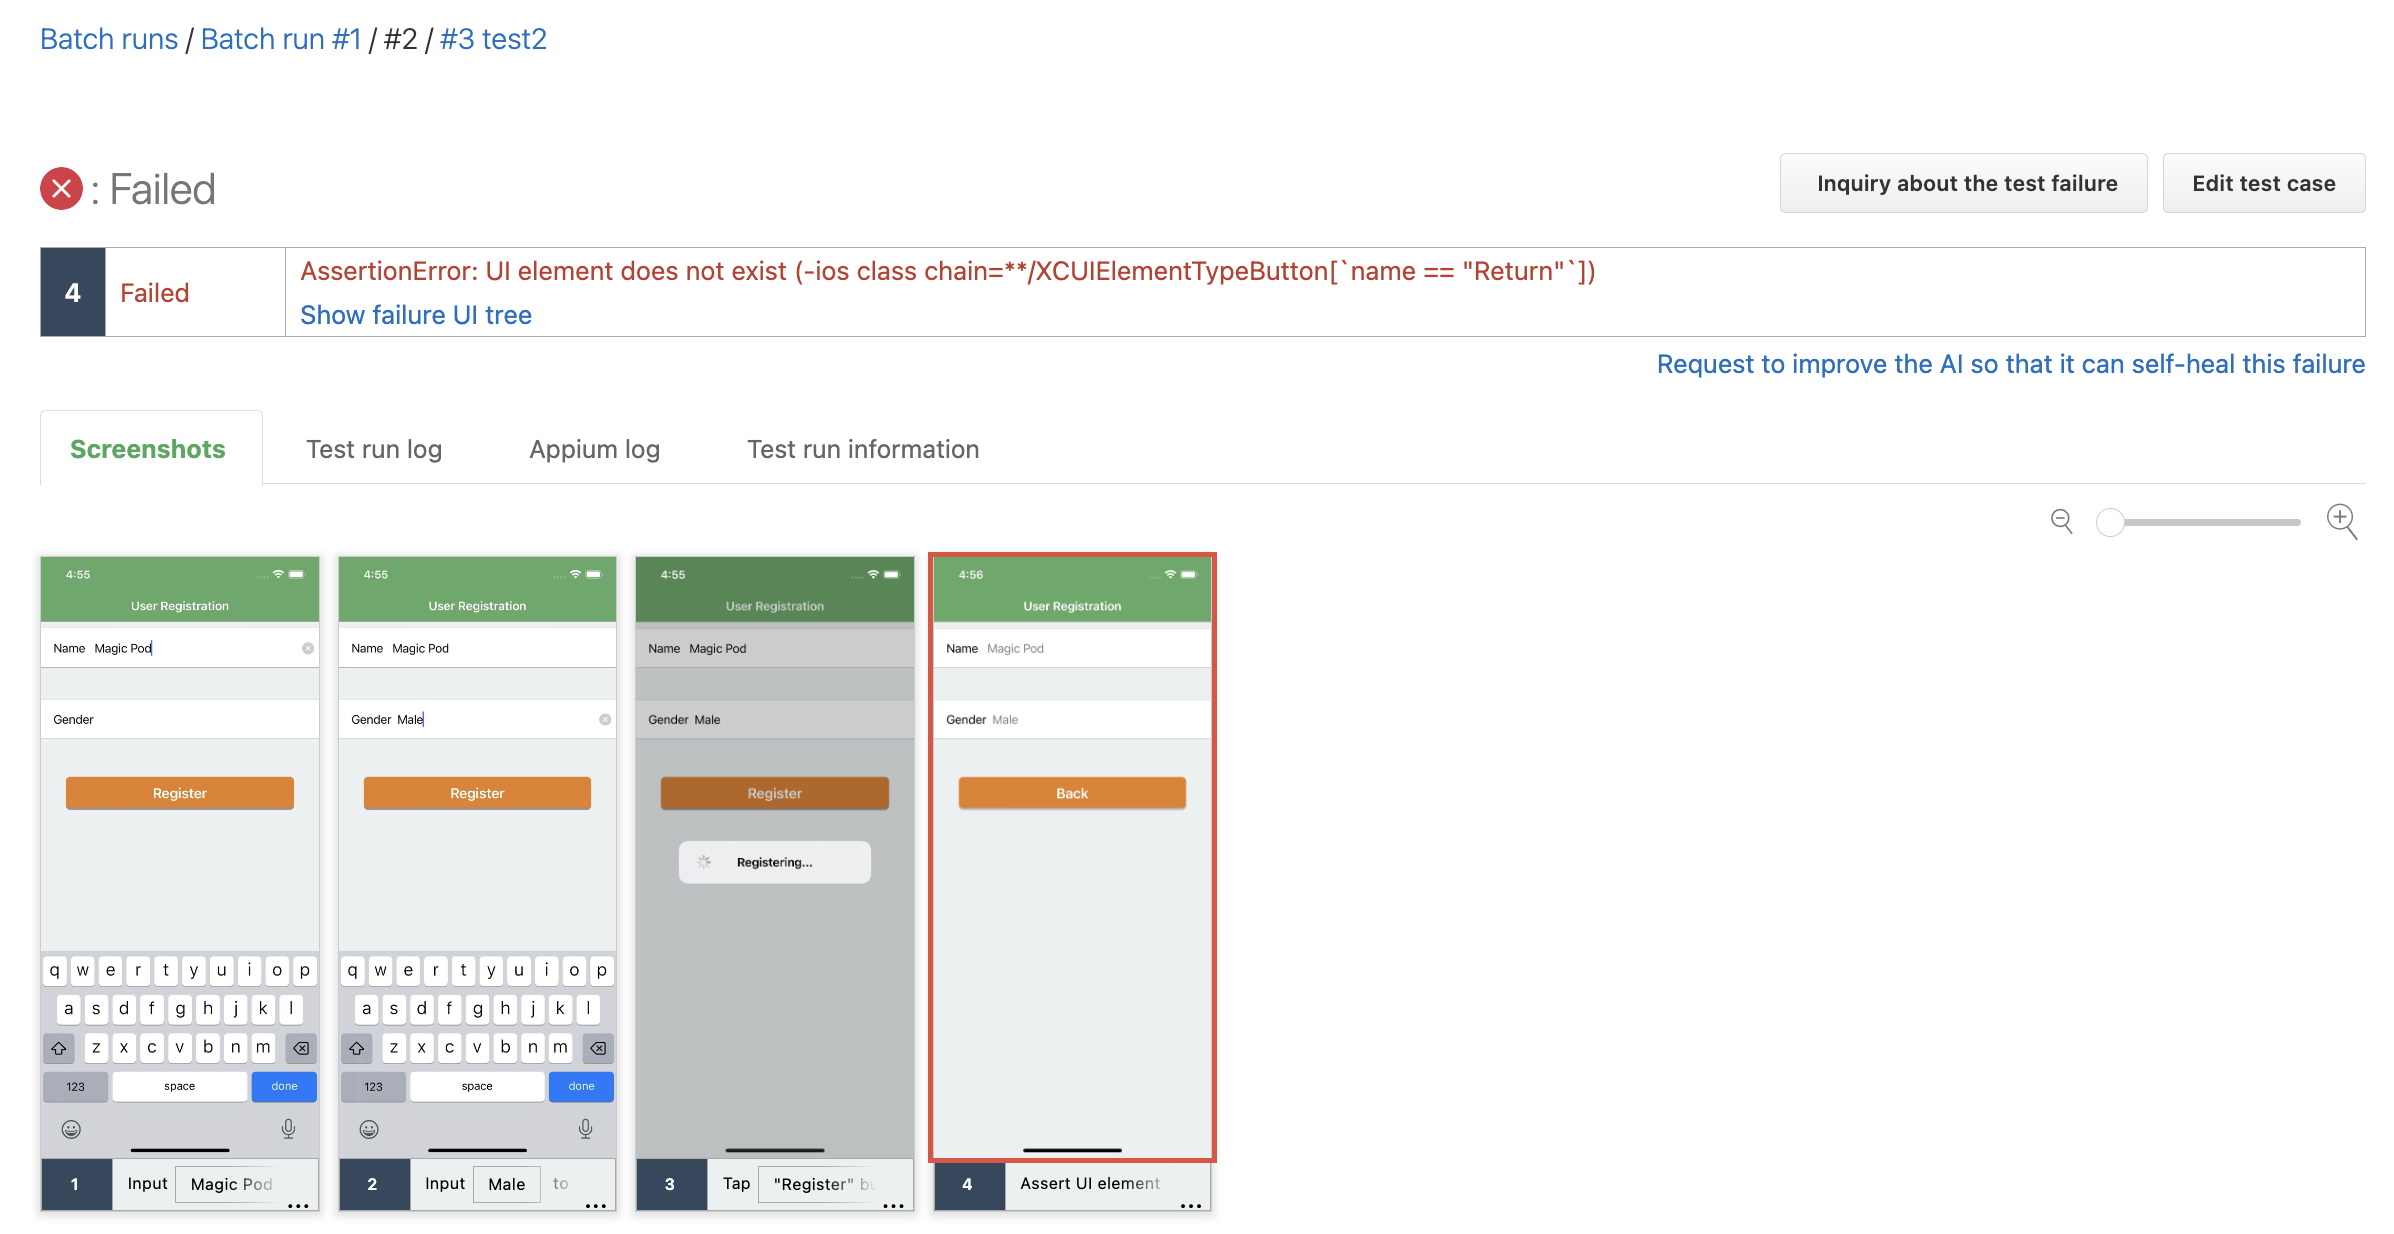Open Batch run #1 breadcrumb link
Viewport: 2394px width, 1234px height.
281,39
